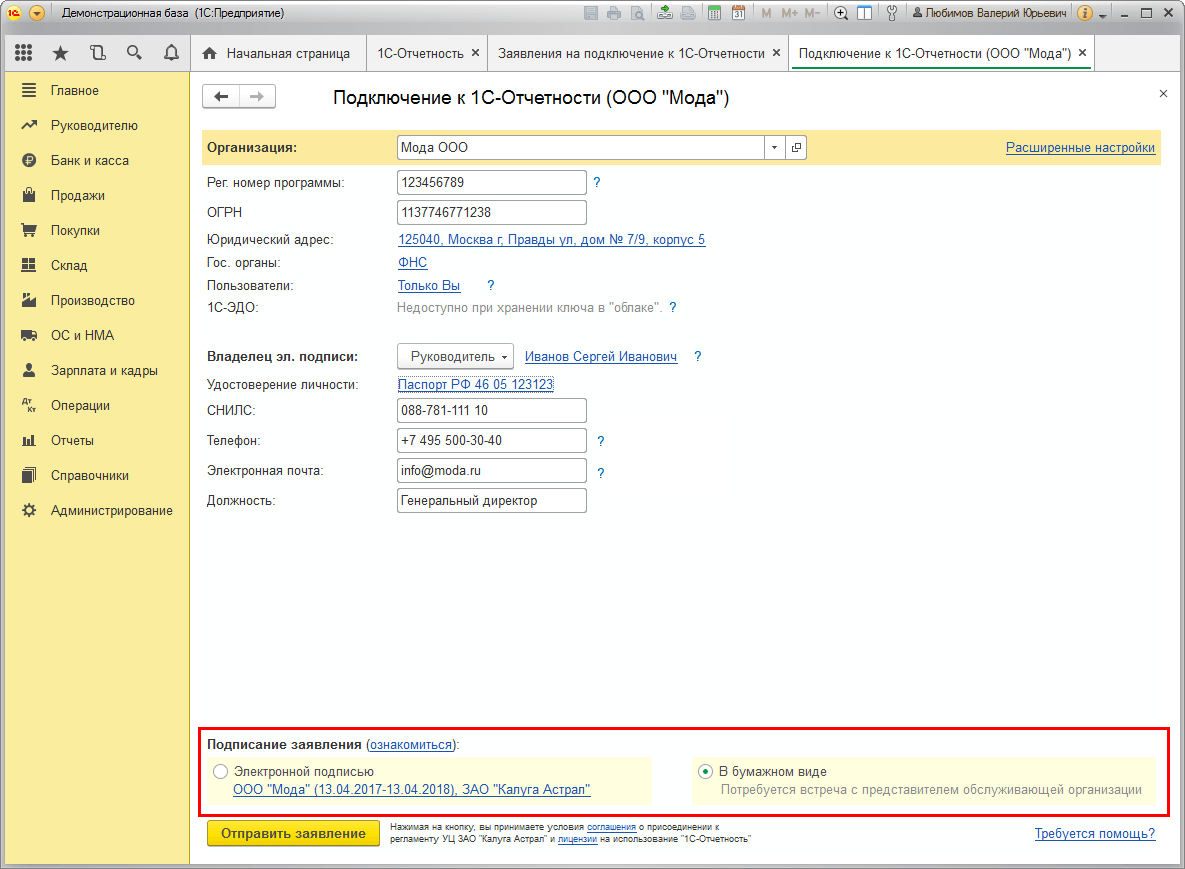1185x869 pixels.
Task: Open the sections menu grid icon
Action: [x=23, y=53]
